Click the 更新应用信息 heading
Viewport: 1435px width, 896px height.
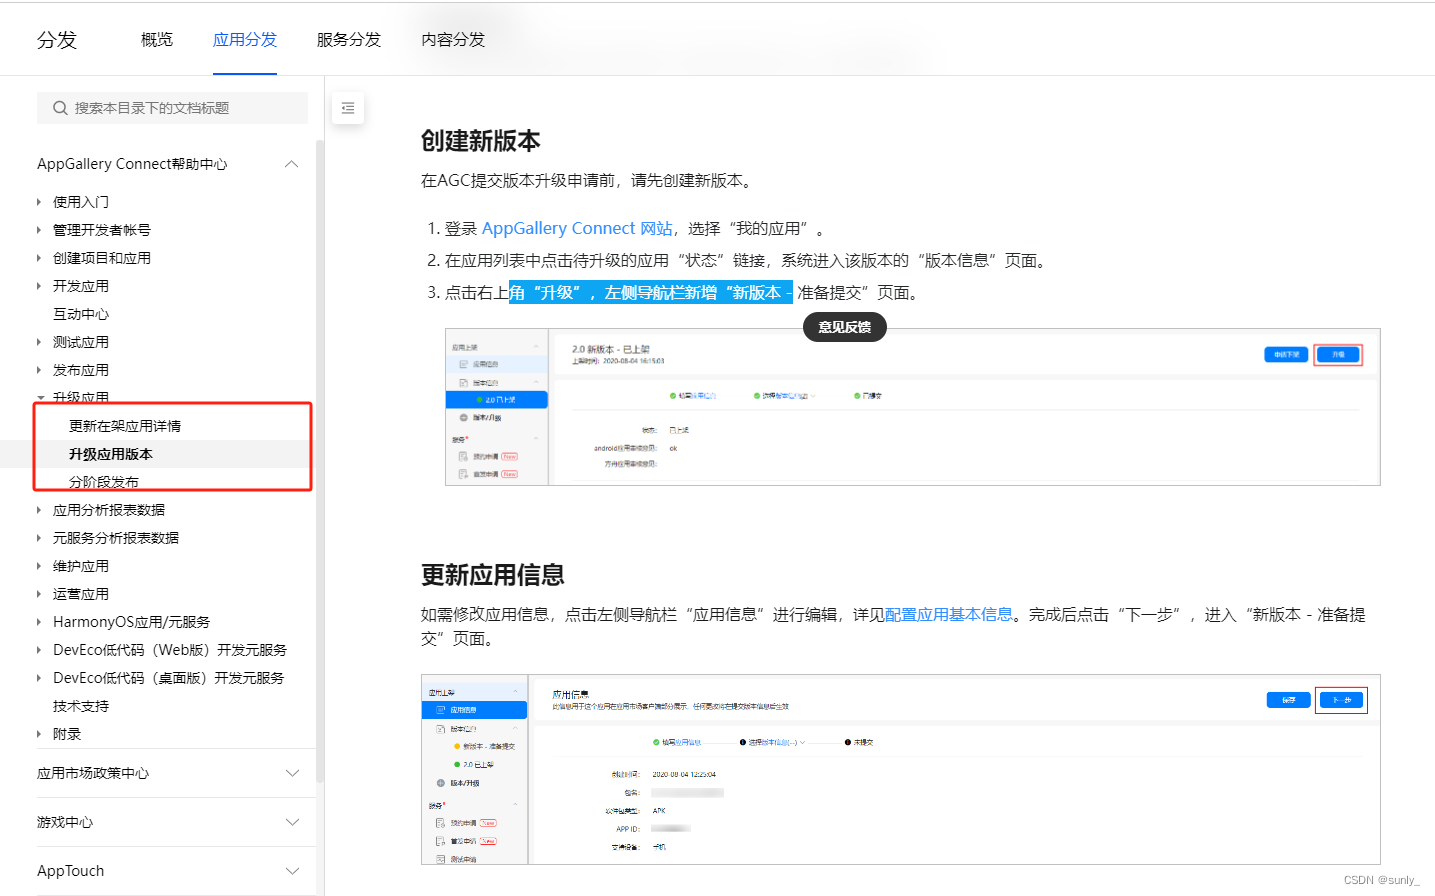pyautogui.click(x=493, y=575)
